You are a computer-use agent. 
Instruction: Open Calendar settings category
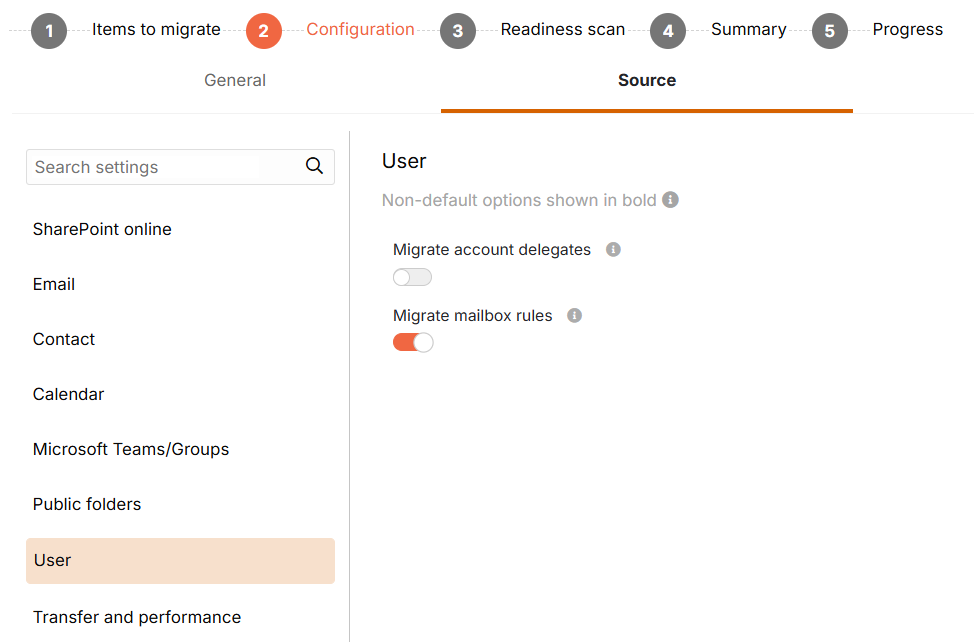pyautogui.click(x=68, y=394)
